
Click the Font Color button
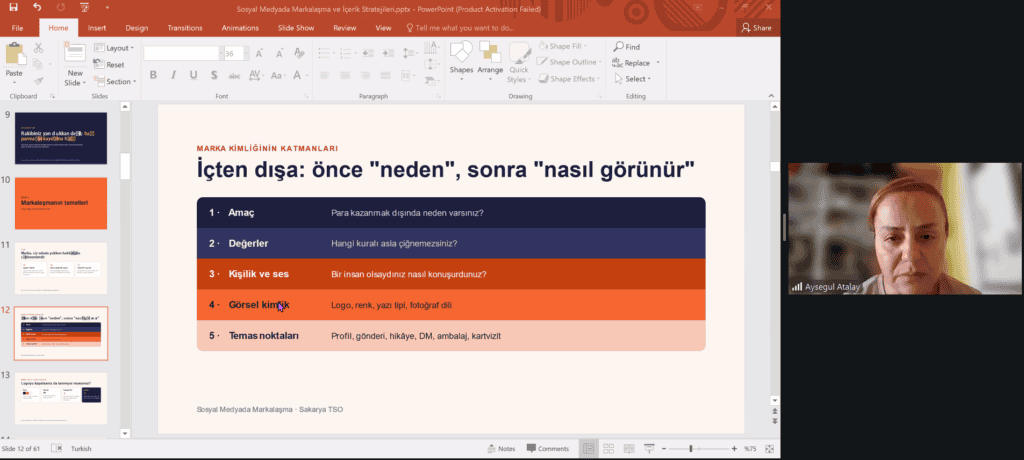click(297, 75)
